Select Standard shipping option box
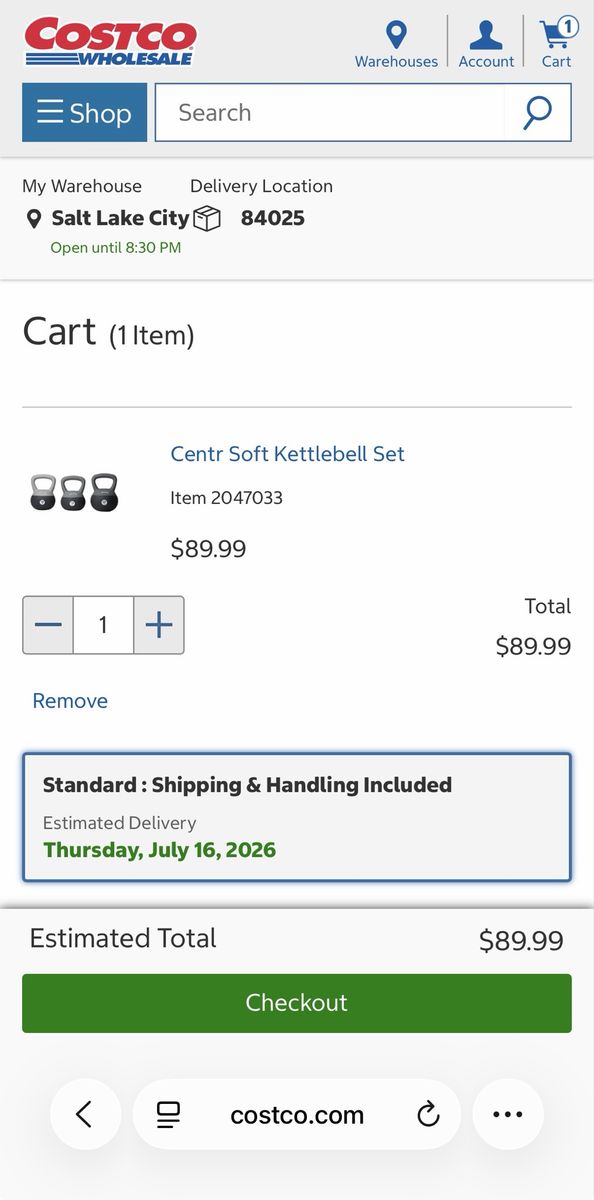Viewport: 594px width, 1200px height. (x=297, y=817)
